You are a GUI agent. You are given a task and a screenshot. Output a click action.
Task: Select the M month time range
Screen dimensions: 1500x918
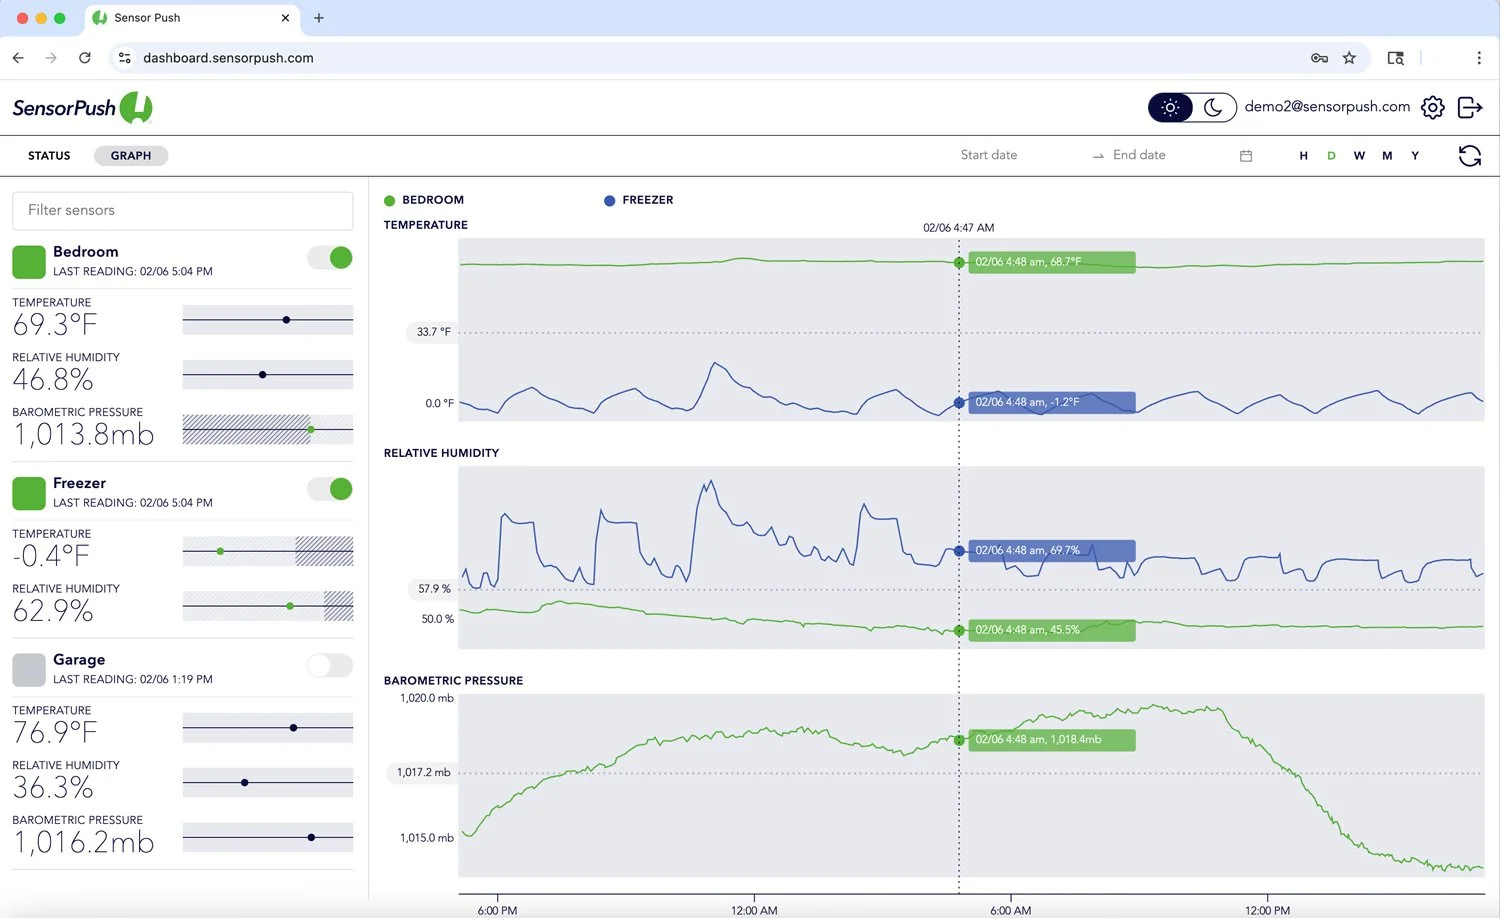1387,156
